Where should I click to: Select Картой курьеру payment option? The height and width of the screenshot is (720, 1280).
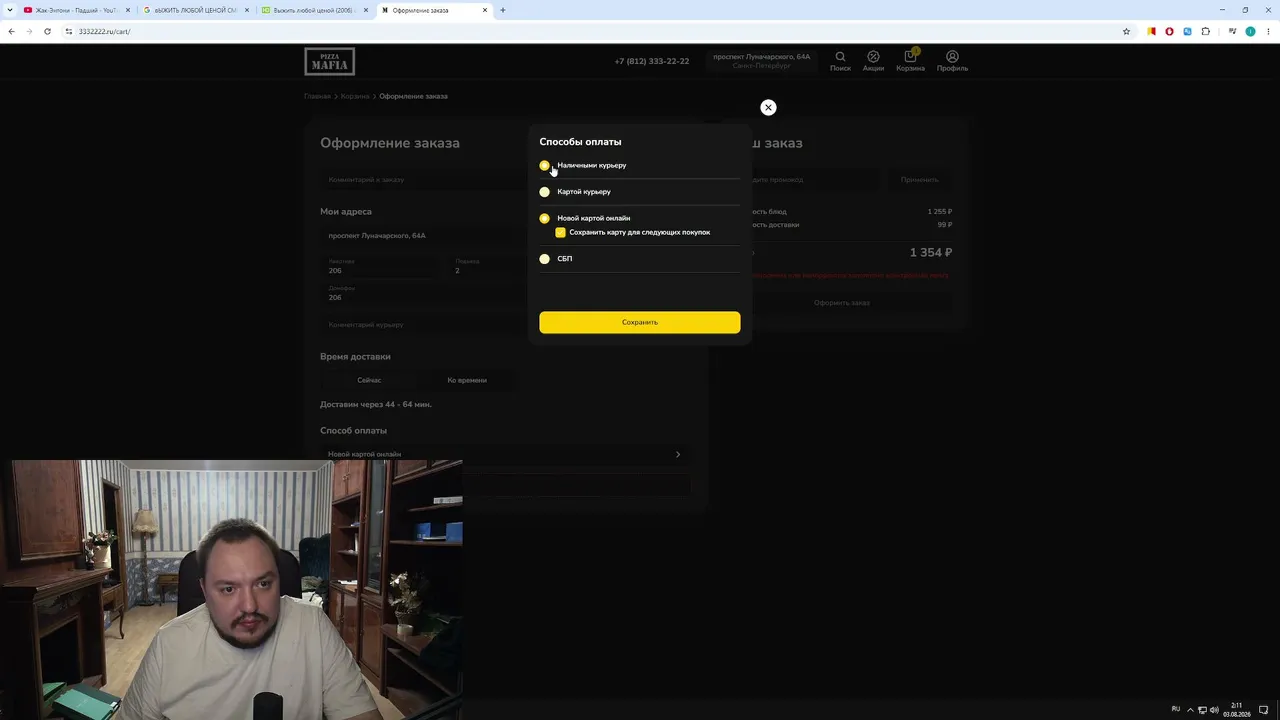coord(544,192)
